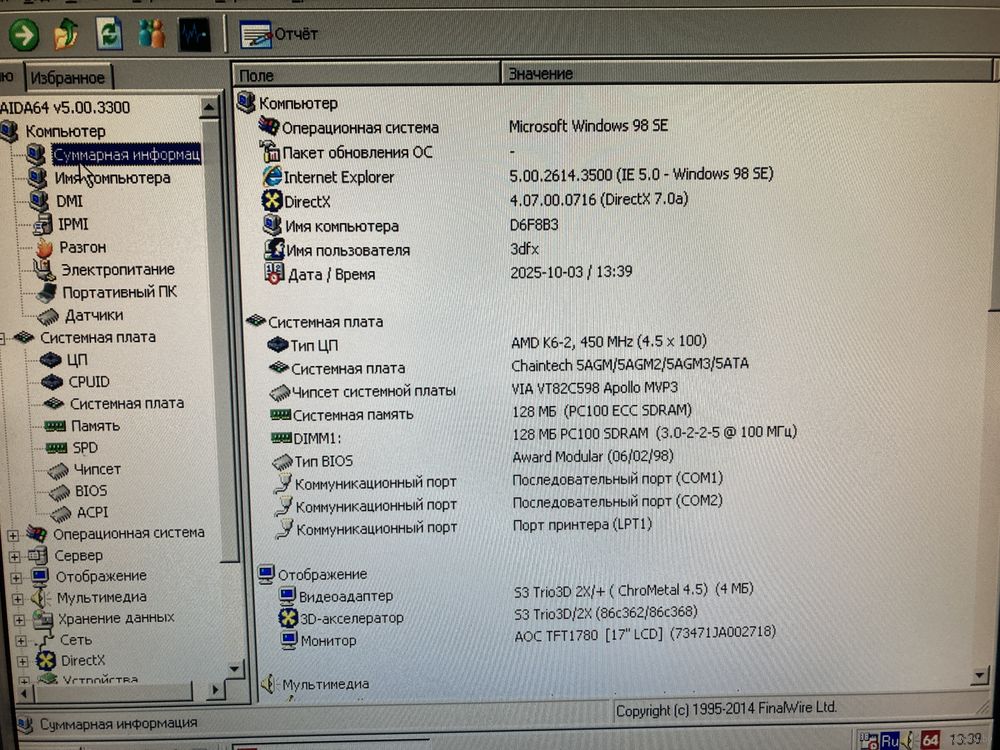The width and height of the screenshot is (1000, 750).
Task: Click the right pane scroll-down arrow
Action: tap(979, 677)
